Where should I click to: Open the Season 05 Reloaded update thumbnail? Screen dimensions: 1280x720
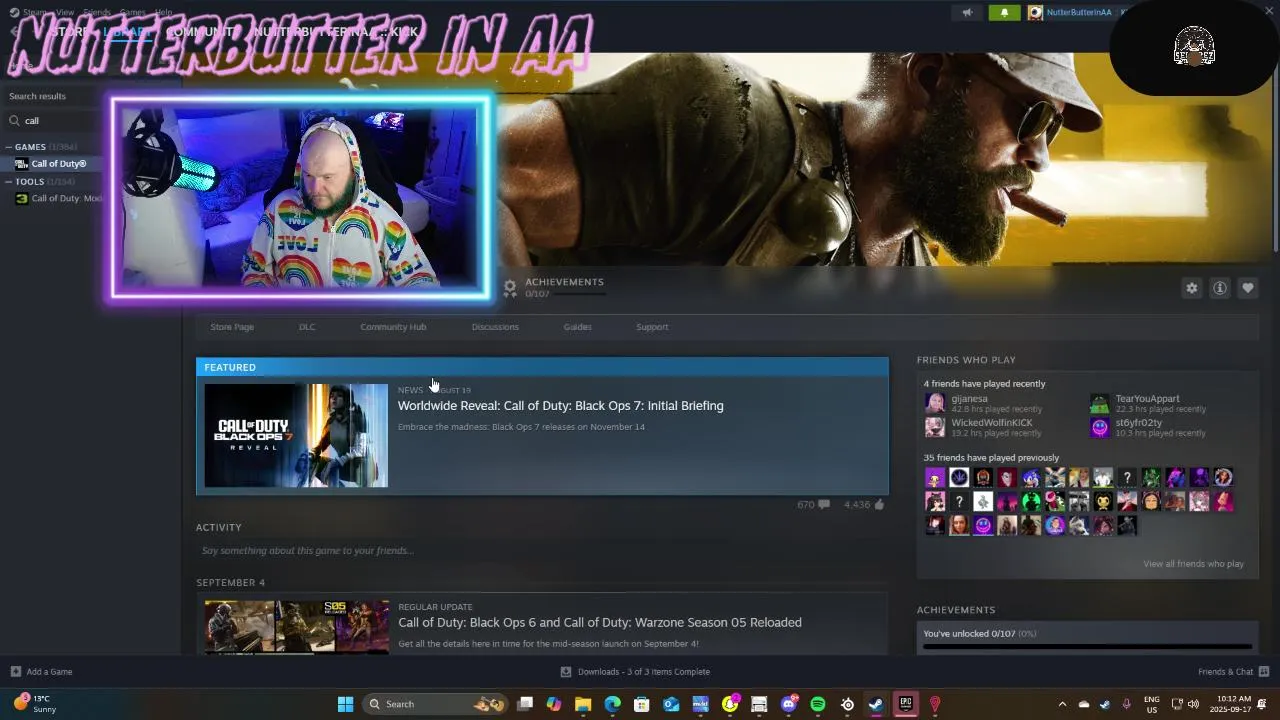(296, 627)
